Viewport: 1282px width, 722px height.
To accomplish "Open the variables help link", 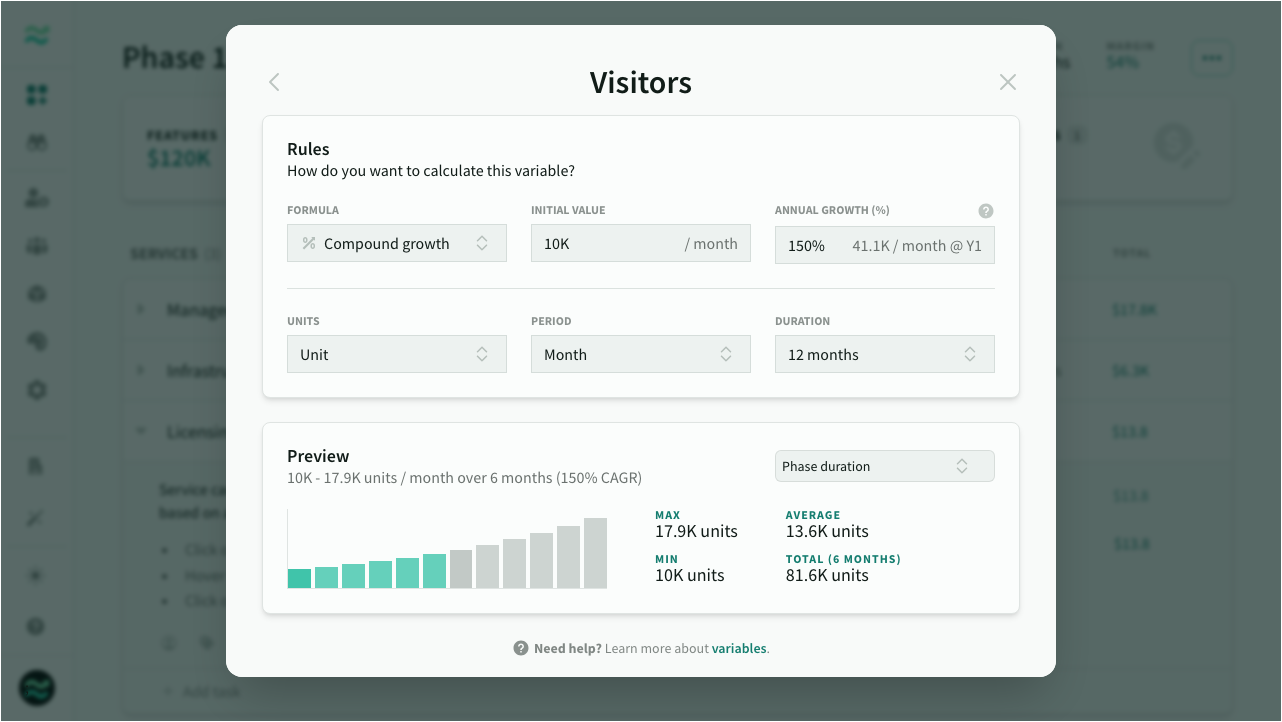I will pyautogui.click(x=738, y=648).
